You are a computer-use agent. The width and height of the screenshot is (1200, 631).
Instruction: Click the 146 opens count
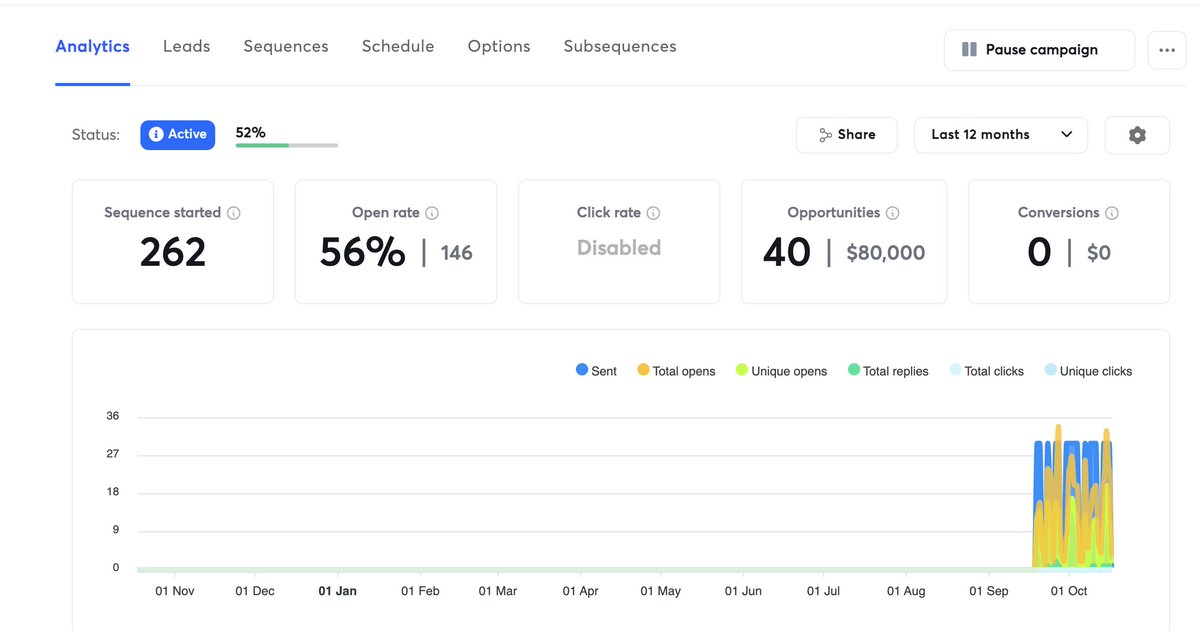456,254
